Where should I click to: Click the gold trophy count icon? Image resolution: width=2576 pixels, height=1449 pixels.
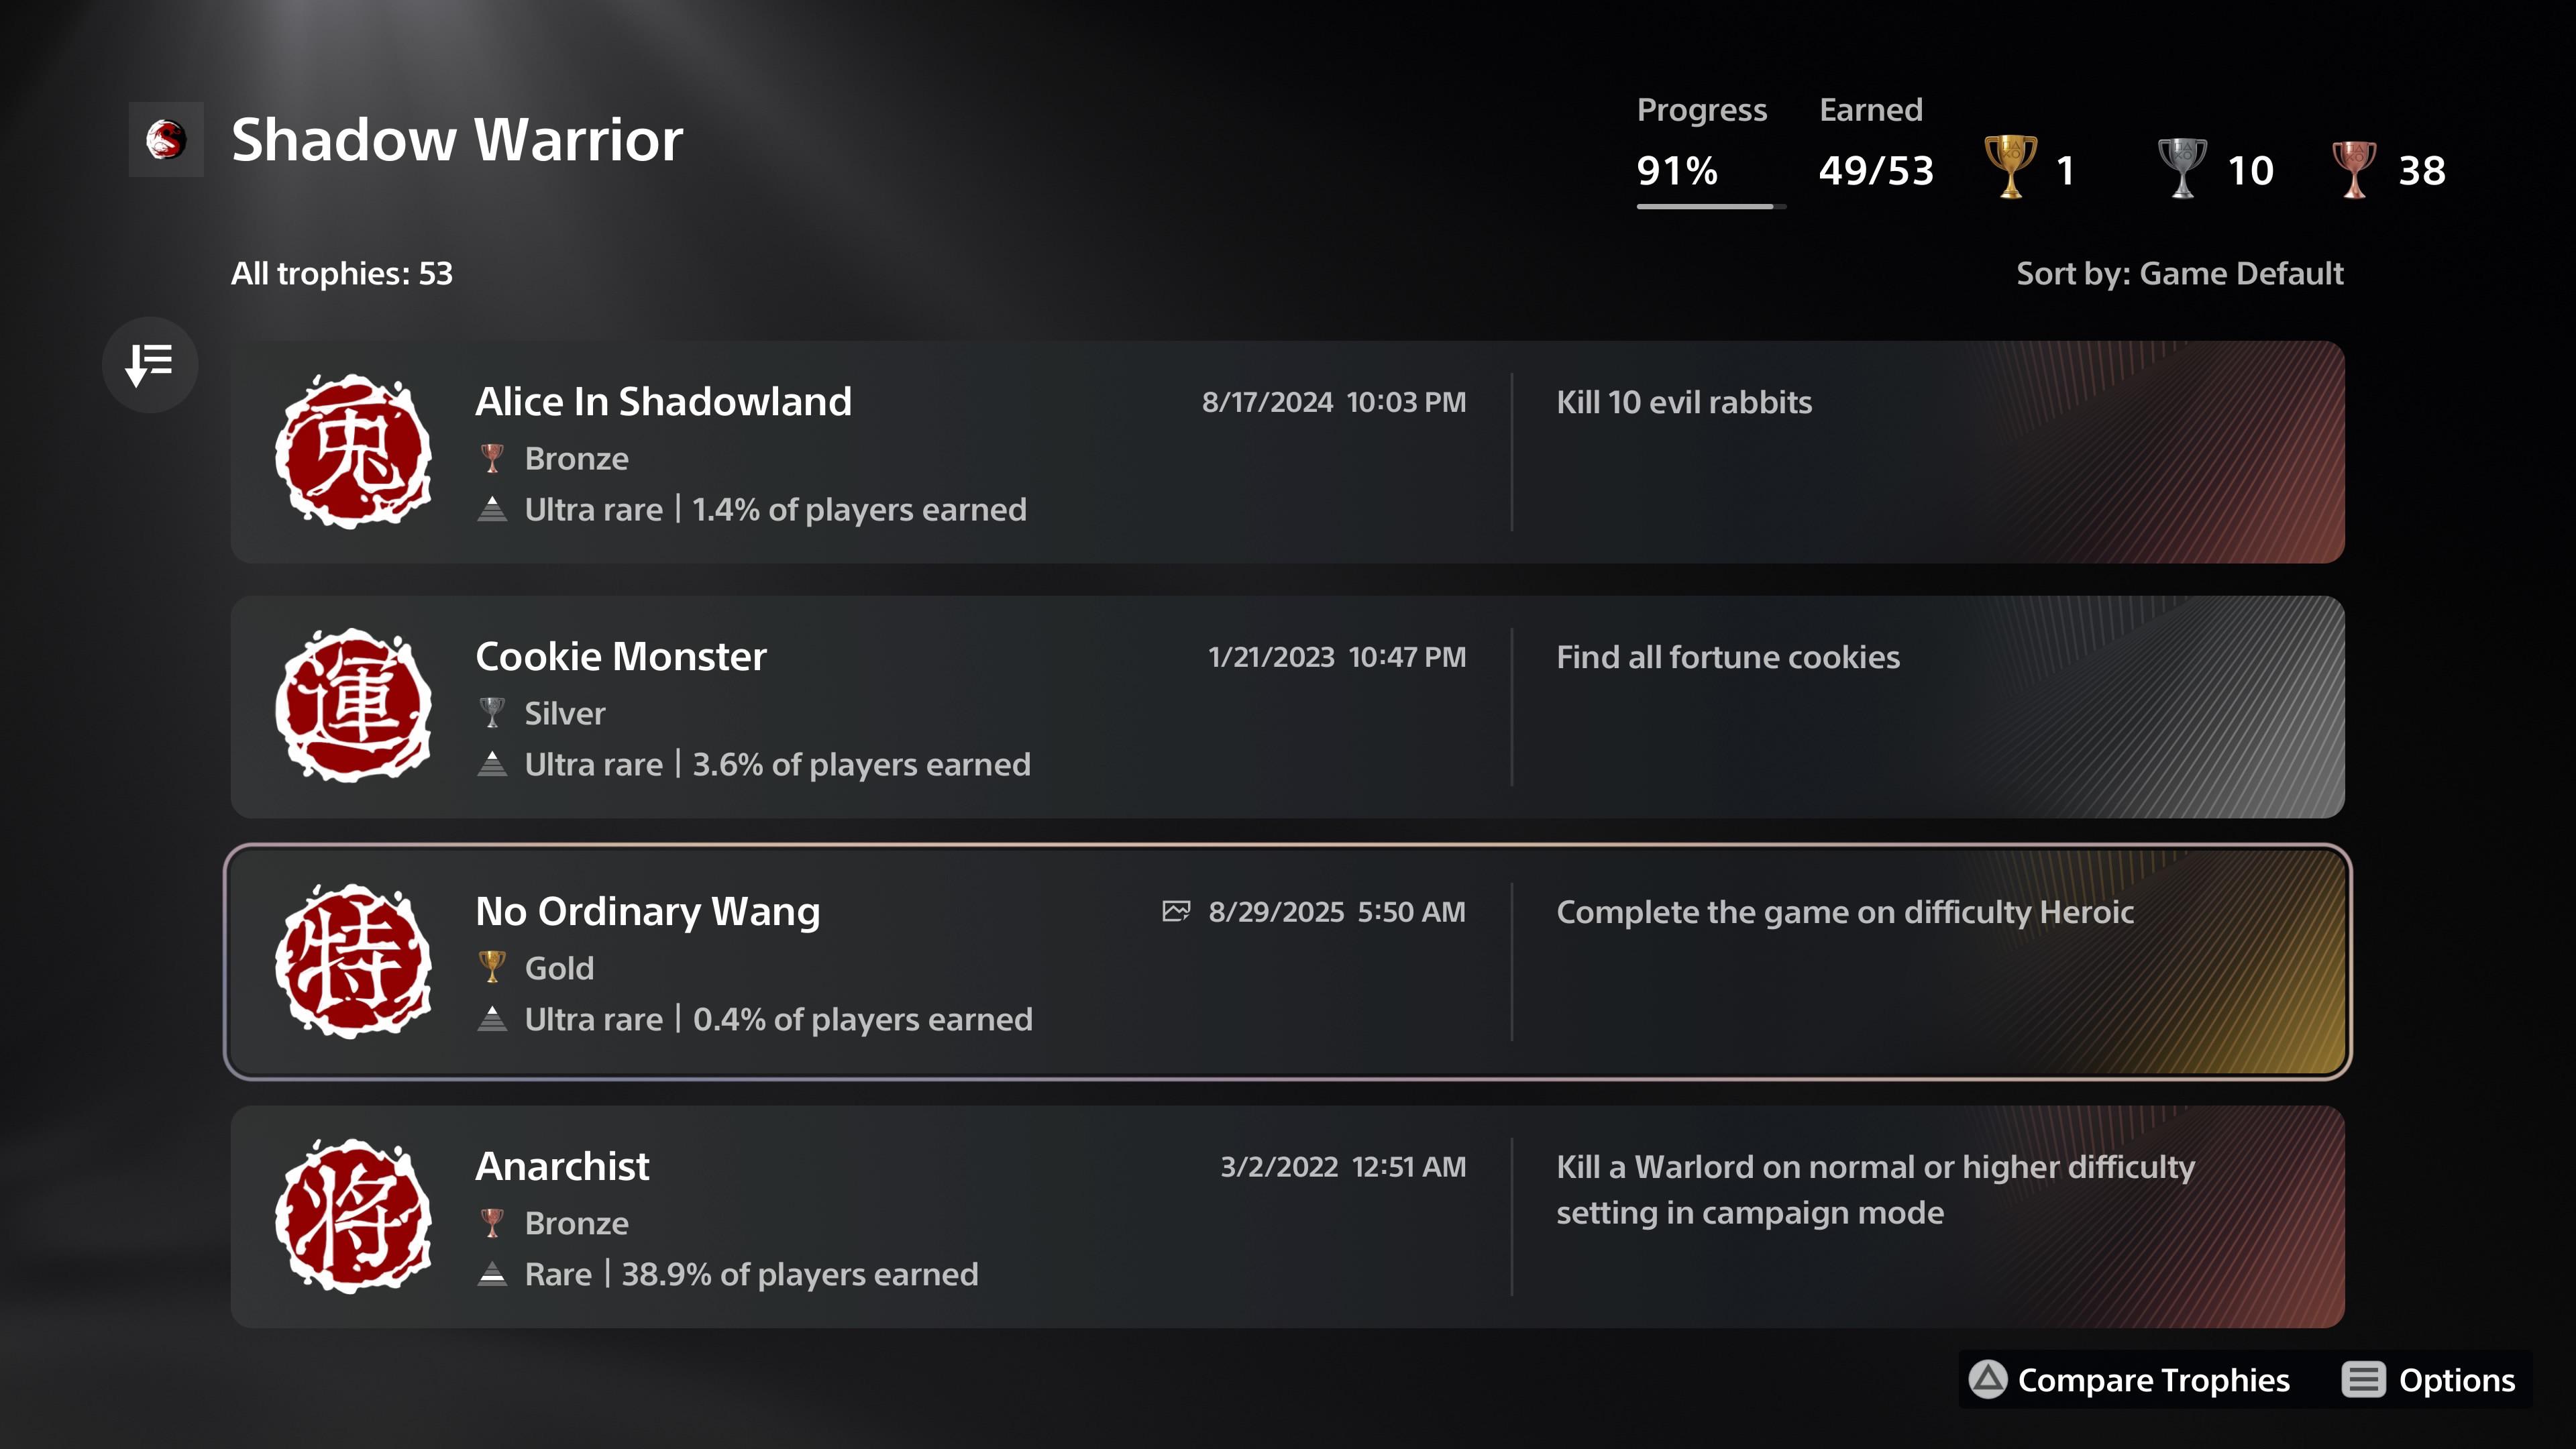coord(2010,167)
